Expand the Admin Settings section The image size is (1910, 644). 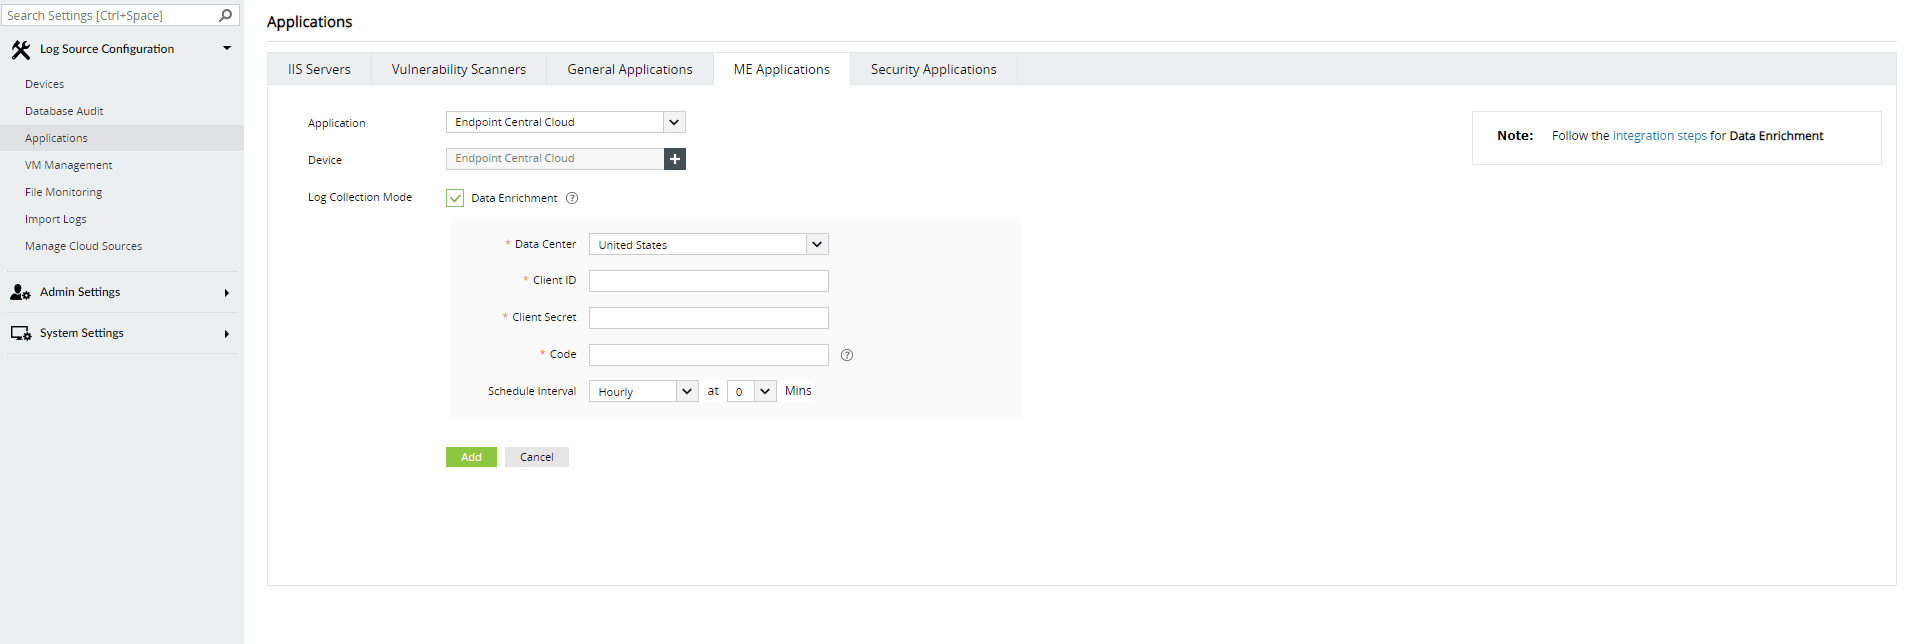(227, 293)
